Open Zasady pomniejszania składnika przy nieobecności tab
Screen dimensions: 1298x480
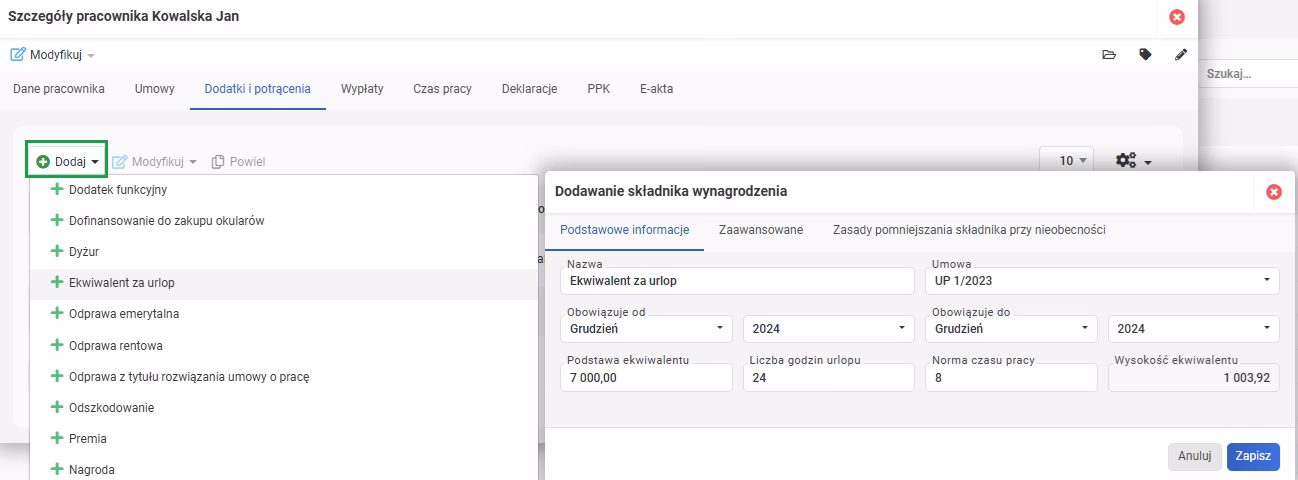click(969, 230)
